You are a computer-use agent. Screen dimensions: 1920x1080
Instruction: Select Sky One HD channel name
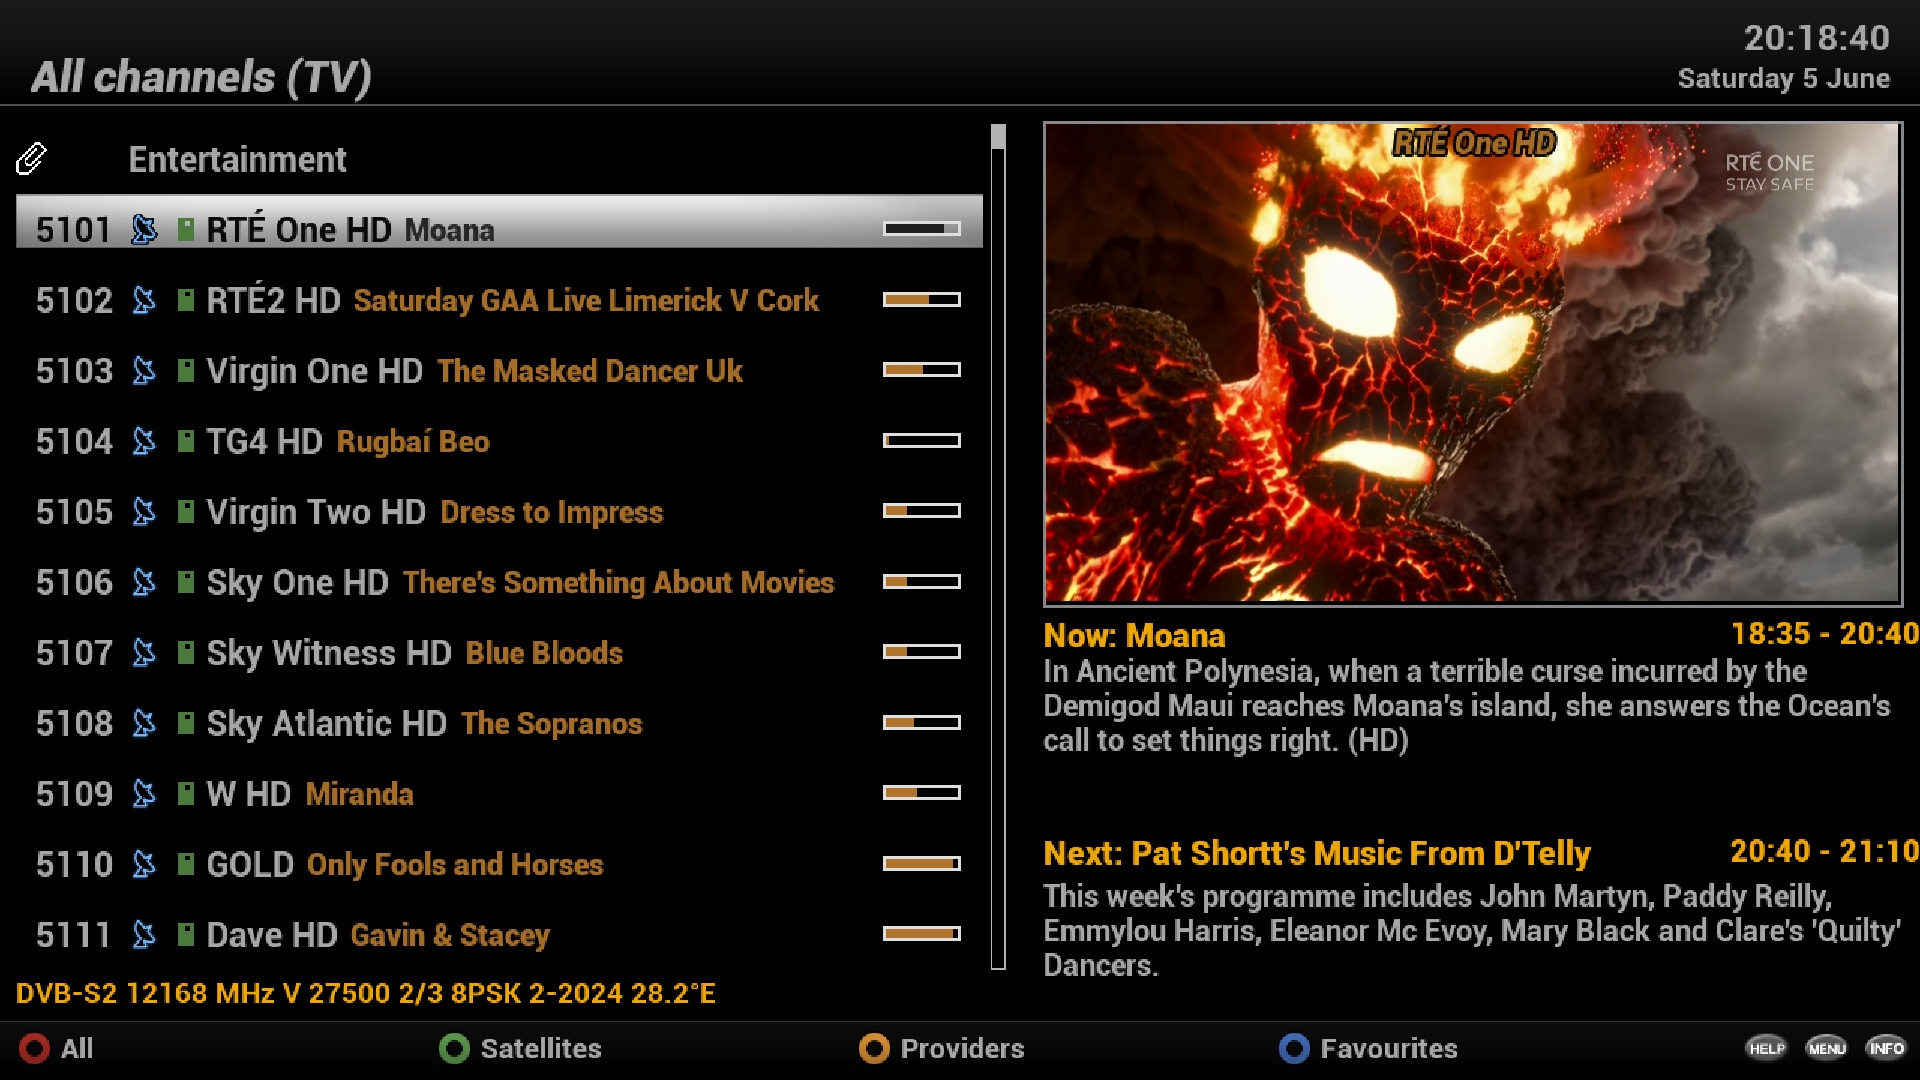(x=297, y=583)
